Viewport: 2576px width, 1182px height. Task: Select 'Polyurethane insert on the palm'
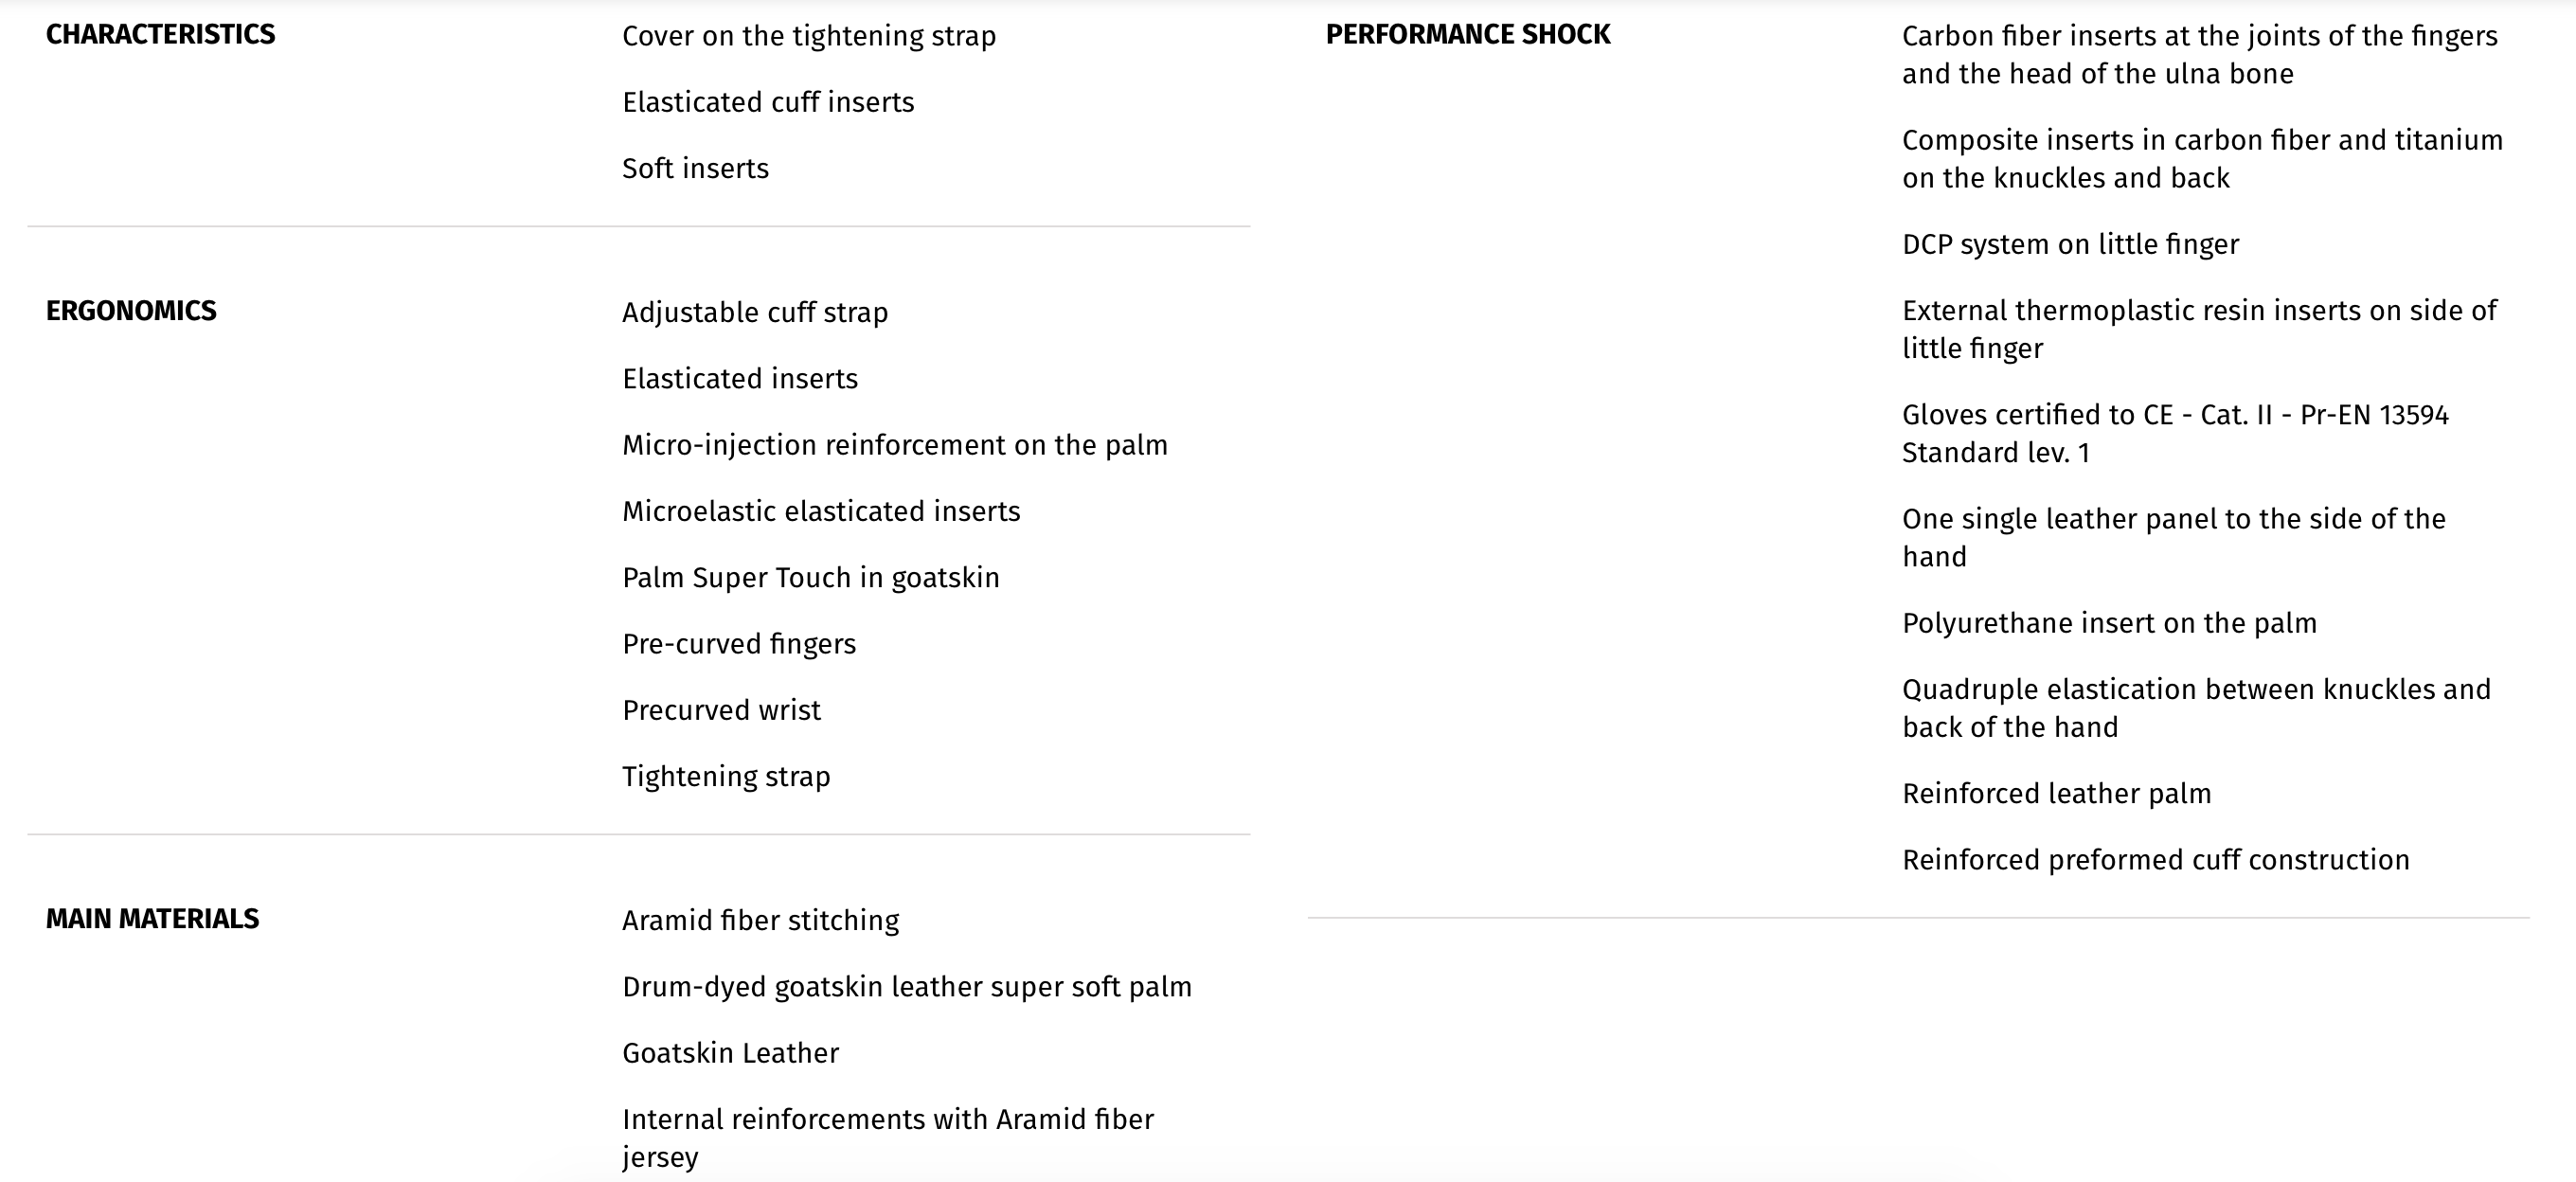[2109, 624]
